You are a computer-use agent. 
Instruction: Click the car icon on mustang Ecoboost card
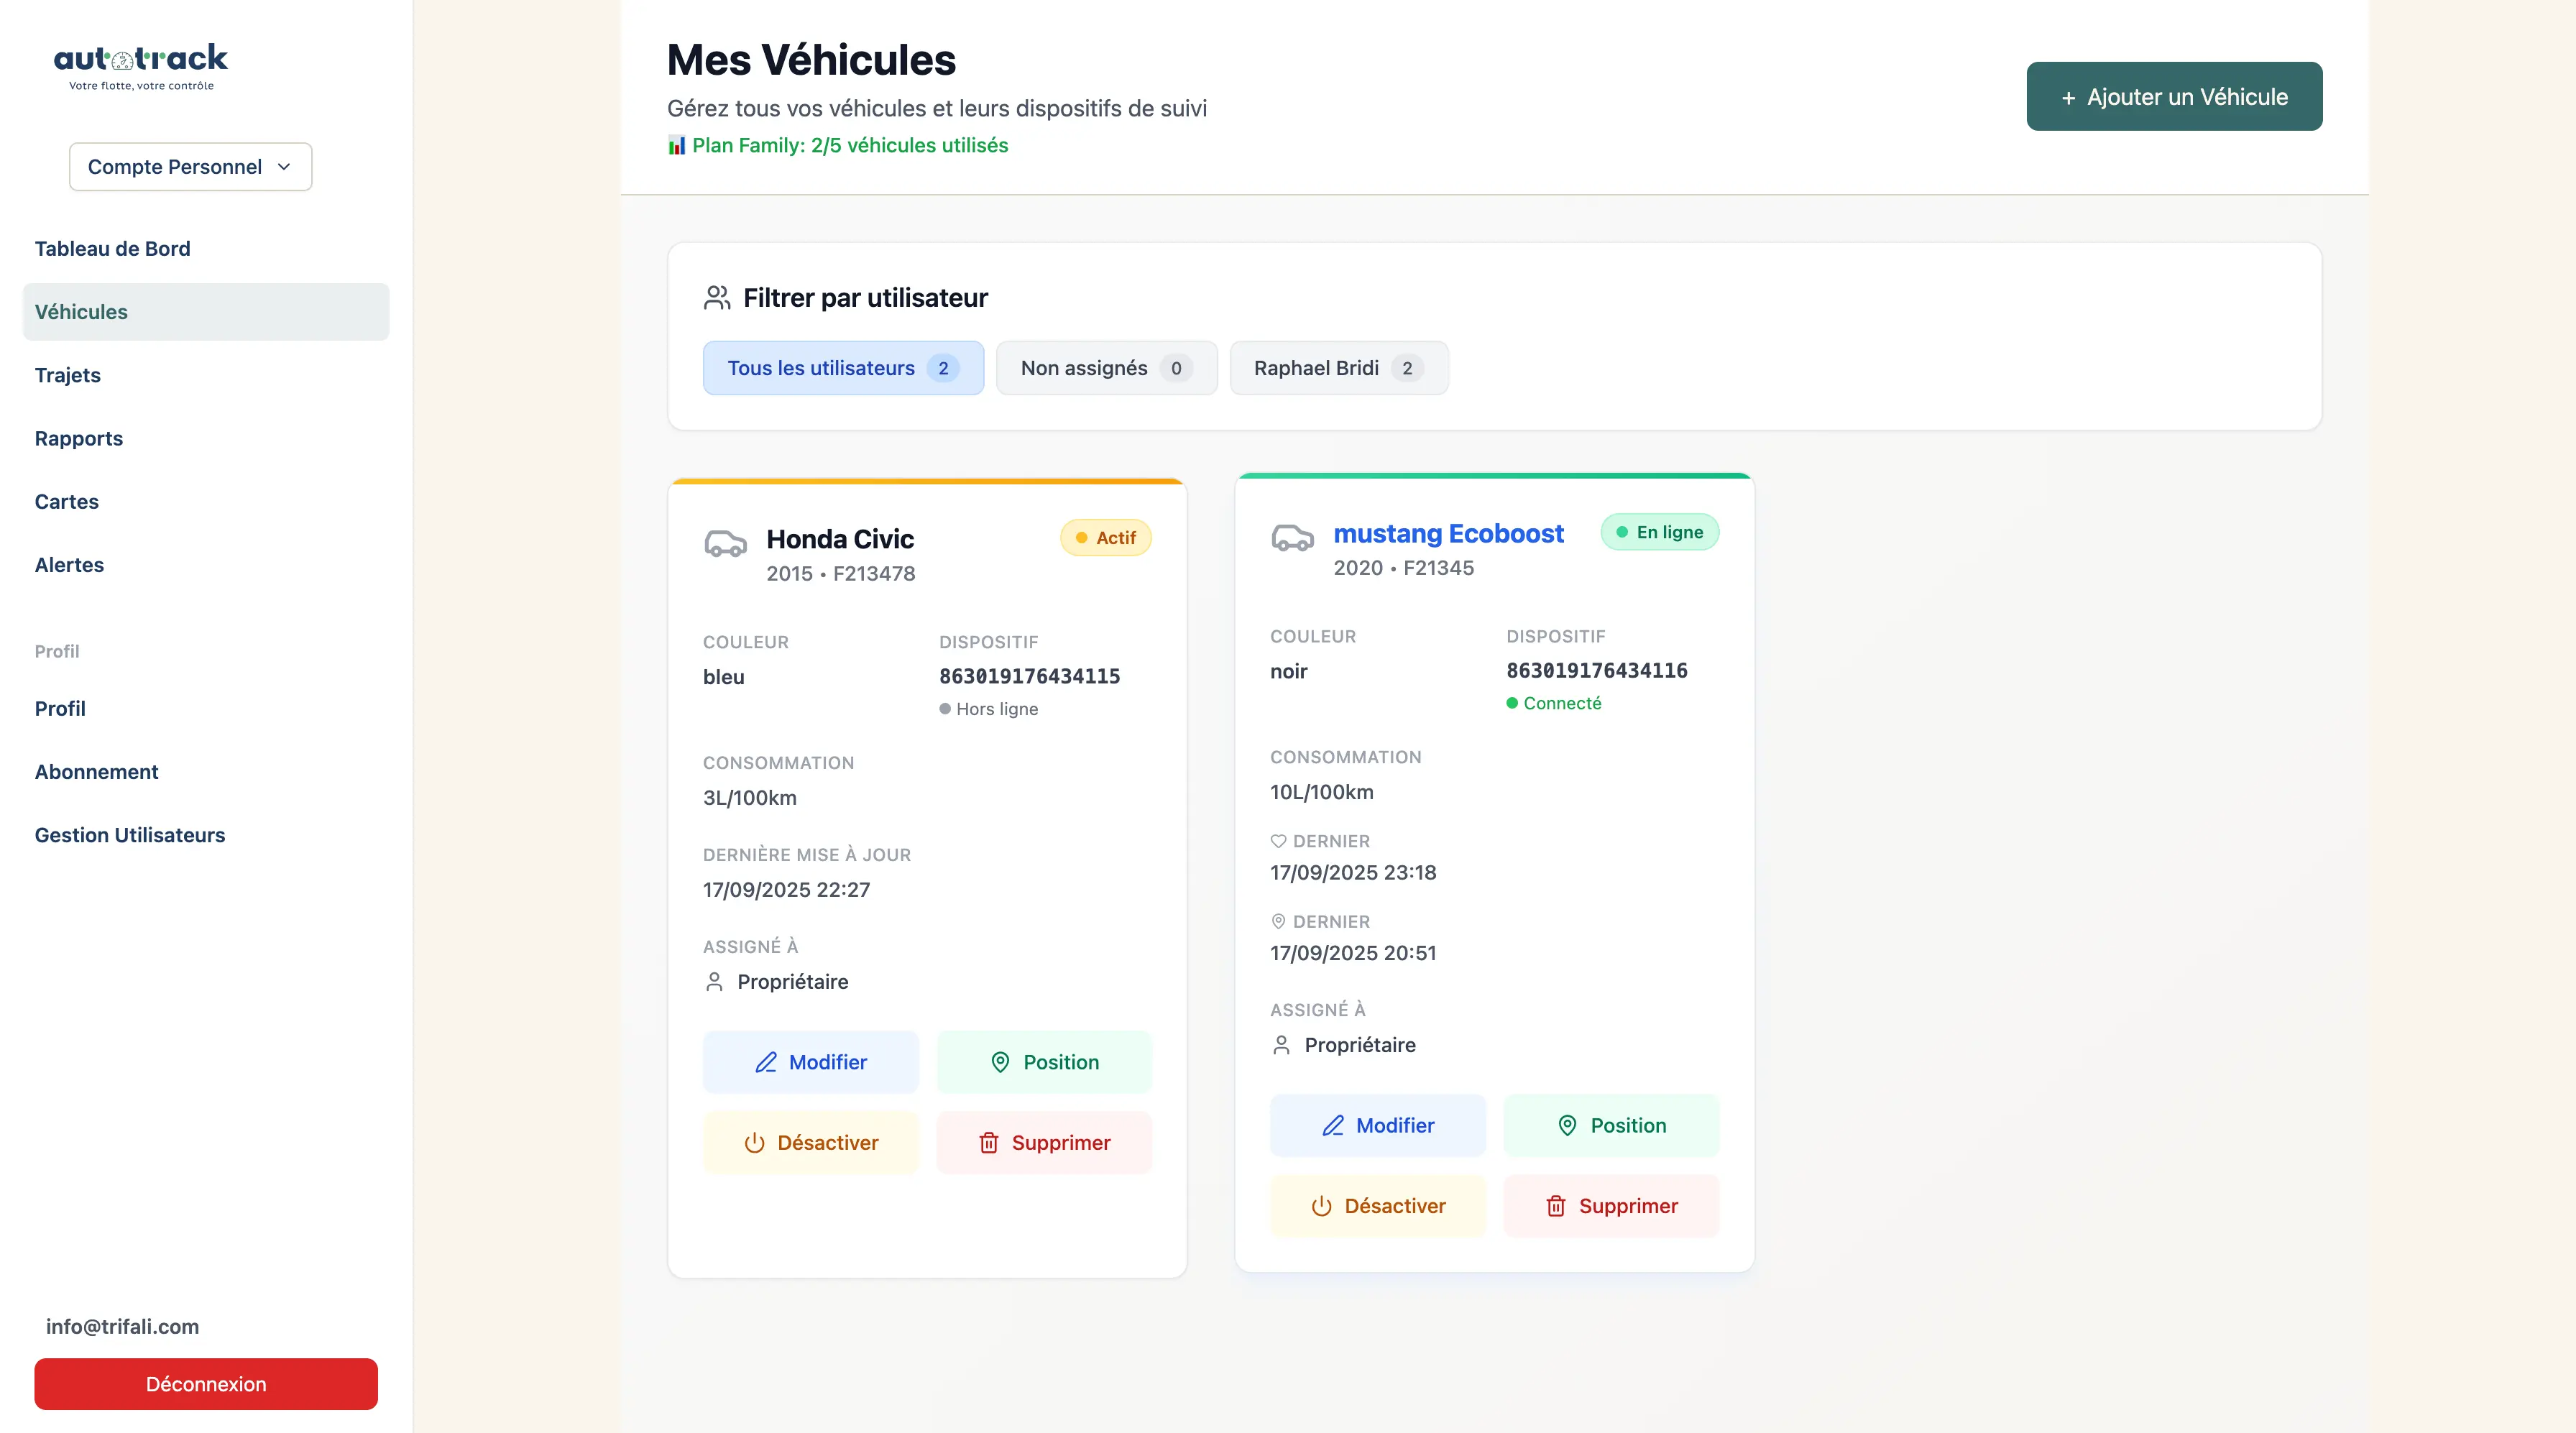coord(1292,538)
